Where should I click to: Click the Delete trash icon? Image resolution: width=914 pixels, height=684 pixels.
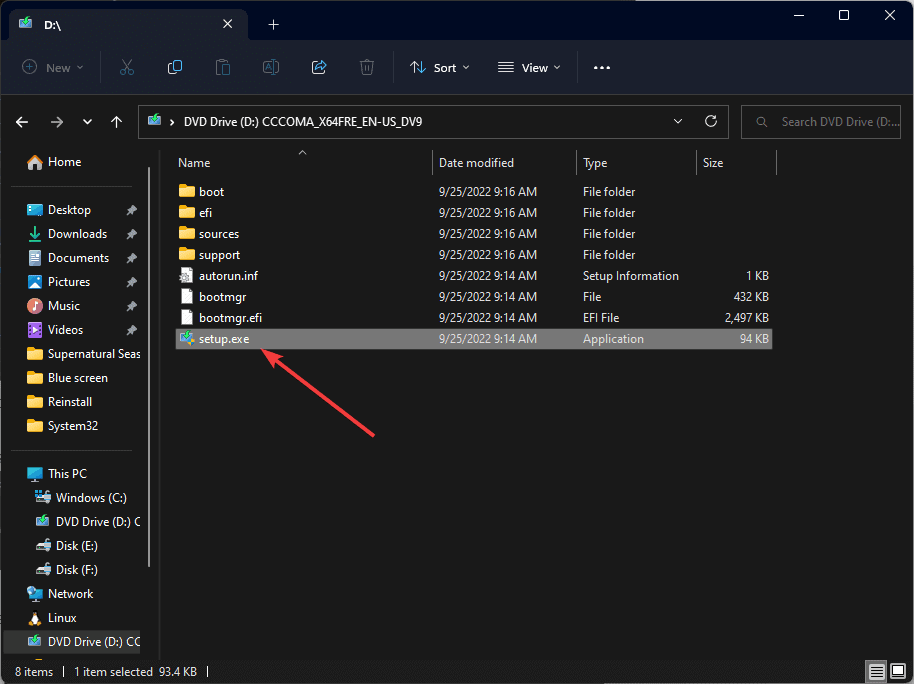coord(367,68)
